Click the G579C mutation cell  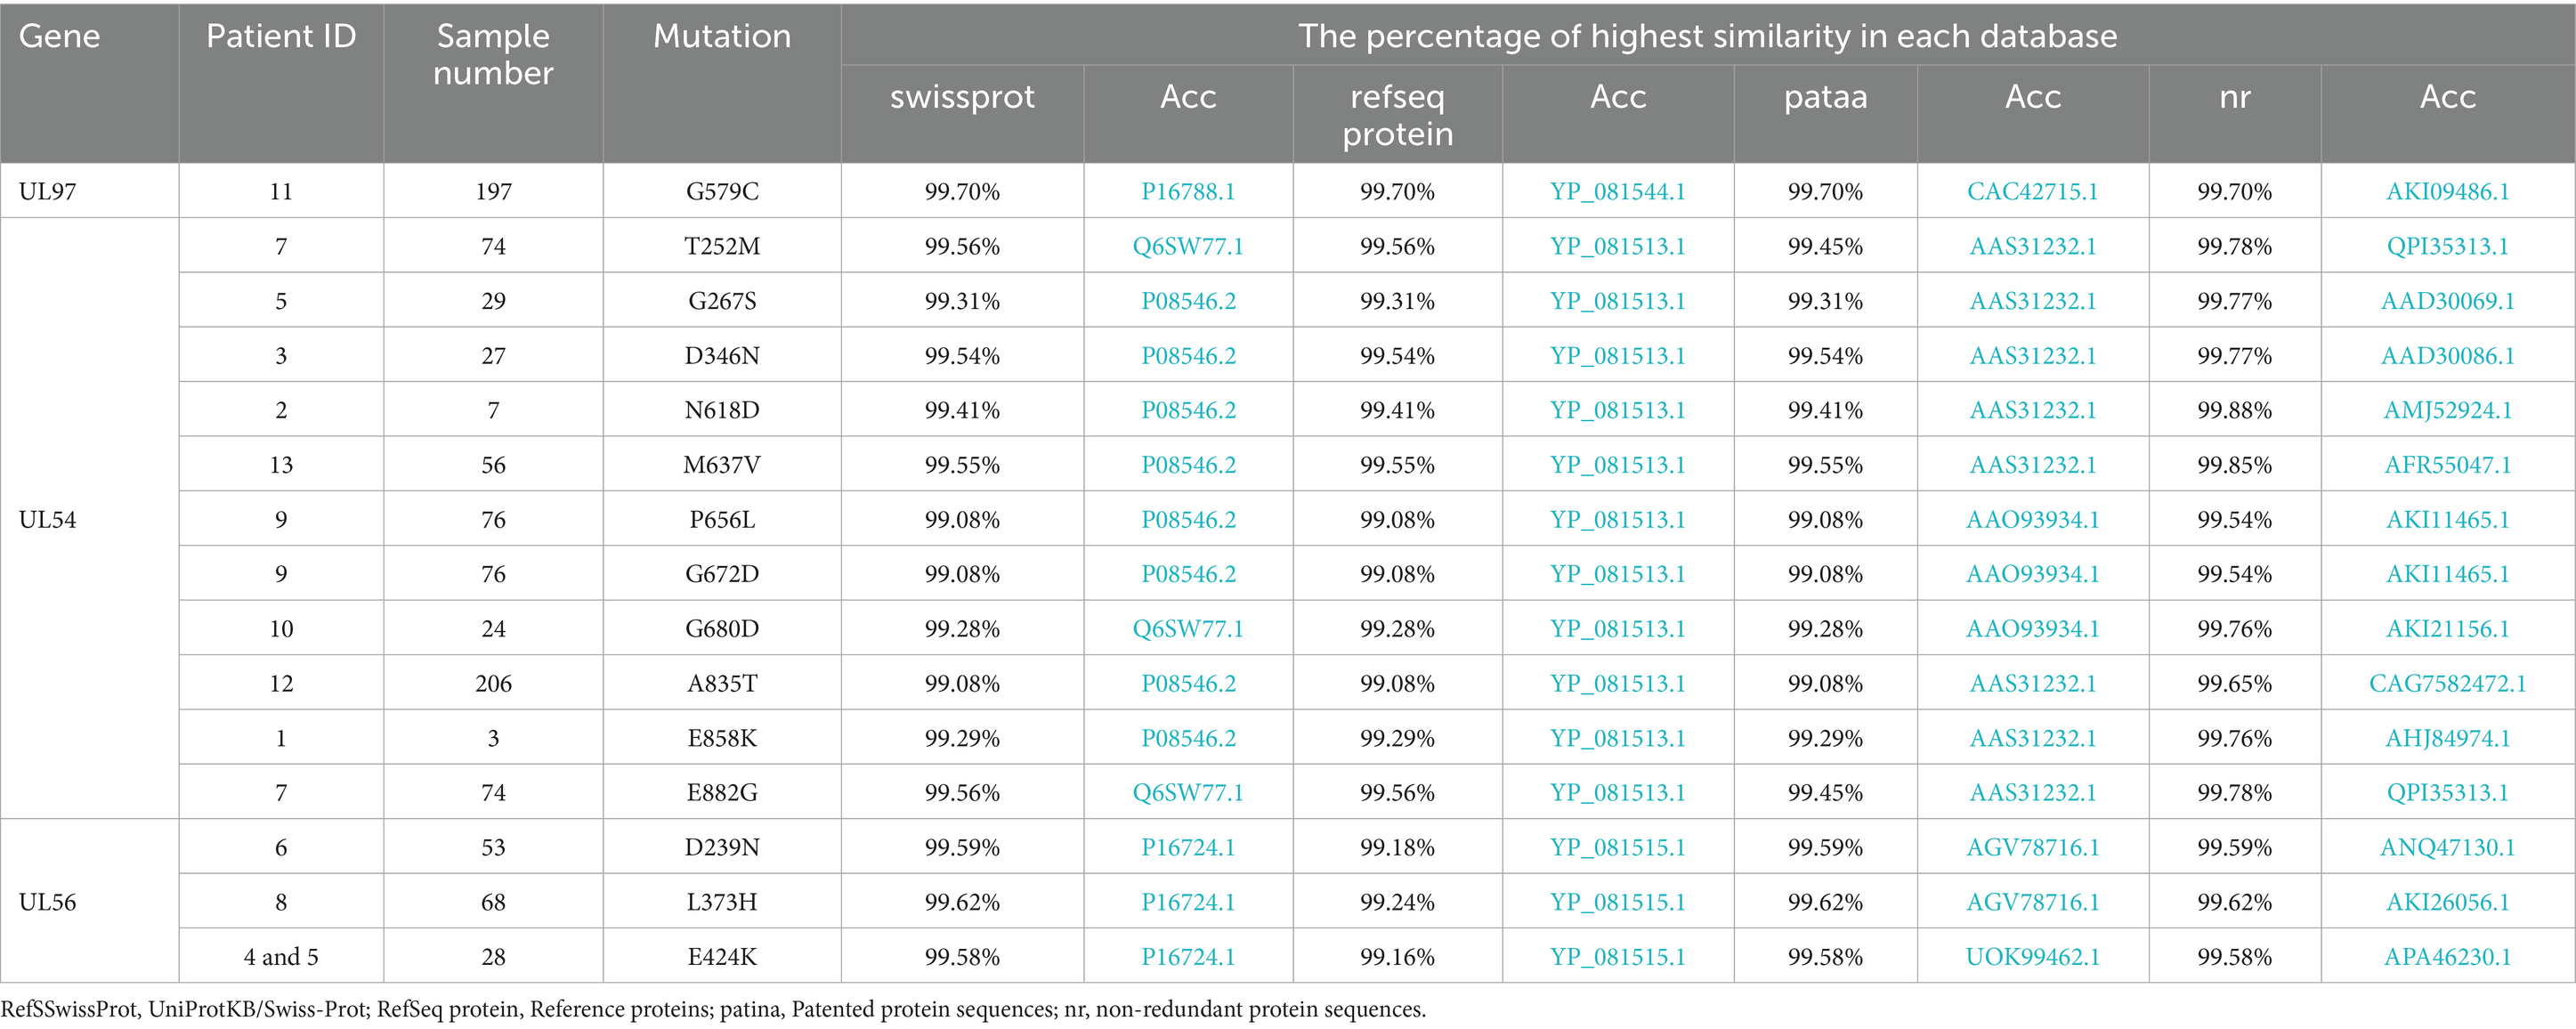(x=722, y=192)
